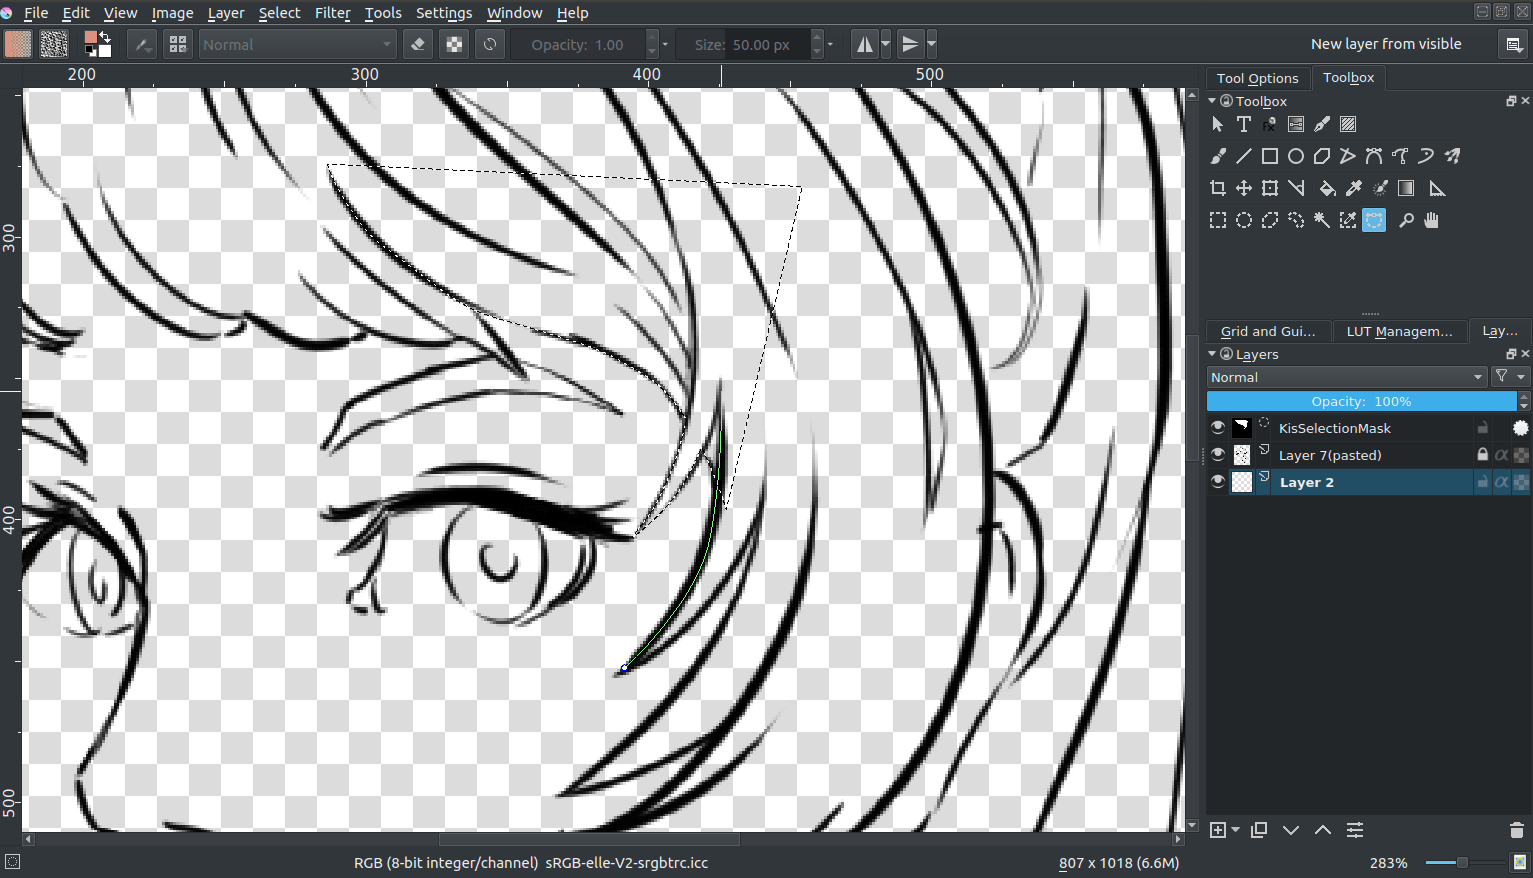Open the brush blending mode dropdown
The height and width of the screenshot is (878, 1533).
click(x=297, y=44)
